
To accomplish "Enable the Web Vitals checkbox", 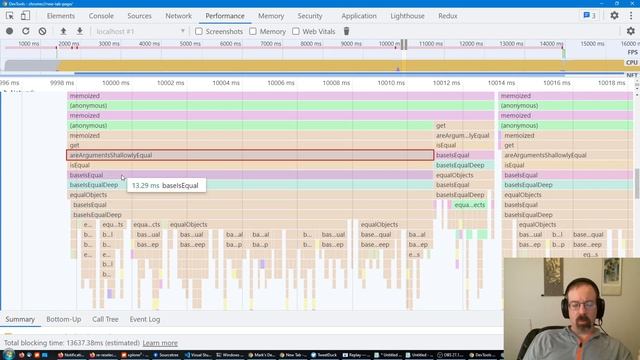I will [296, 31].
